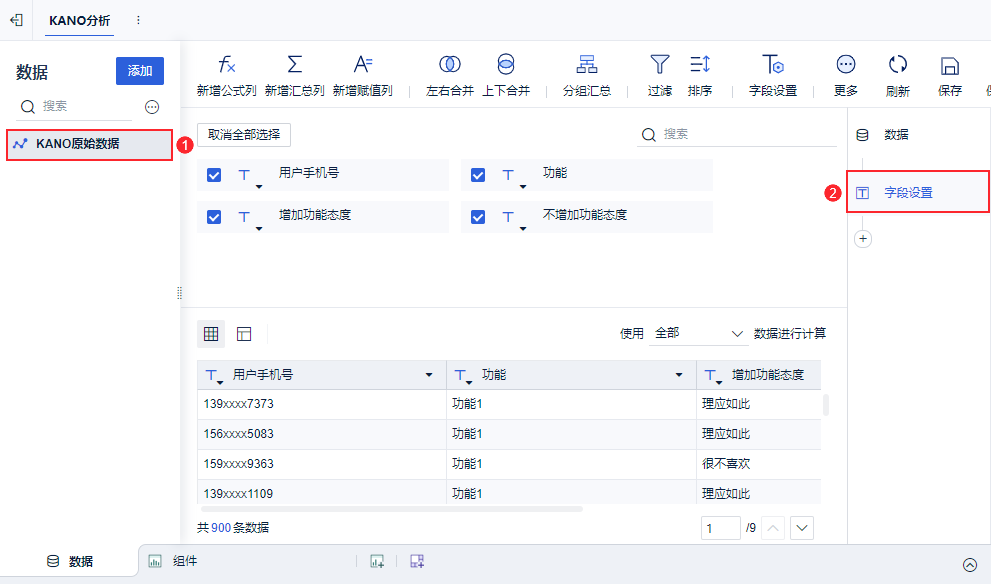Open the 全部 data usage dropdown
This screenshot has height=584, width=991.
698,334
